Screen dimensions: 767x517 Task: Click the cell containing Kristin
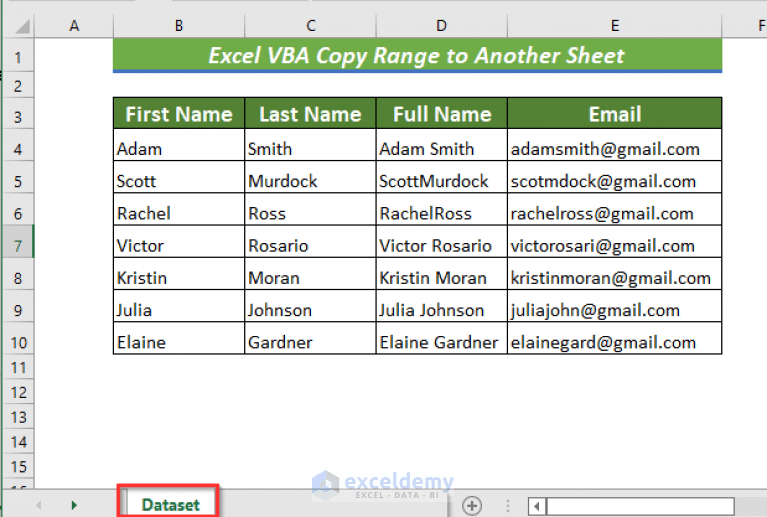pyautogui.click(x=179, y=274)
